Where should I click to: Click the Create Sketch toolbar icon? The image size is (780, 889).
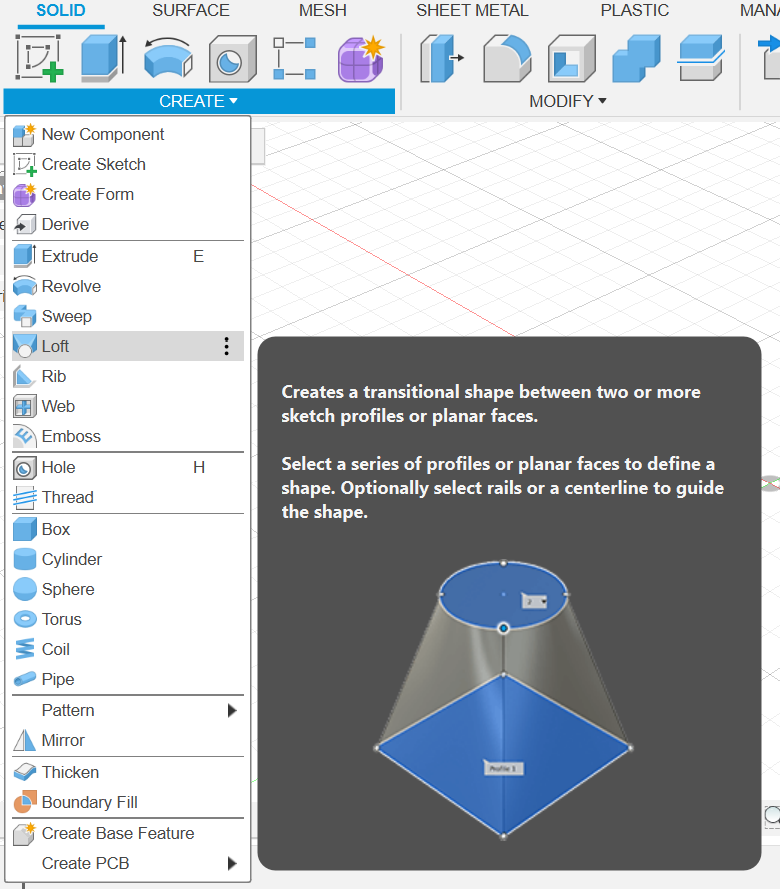click(x=40, y=58)
